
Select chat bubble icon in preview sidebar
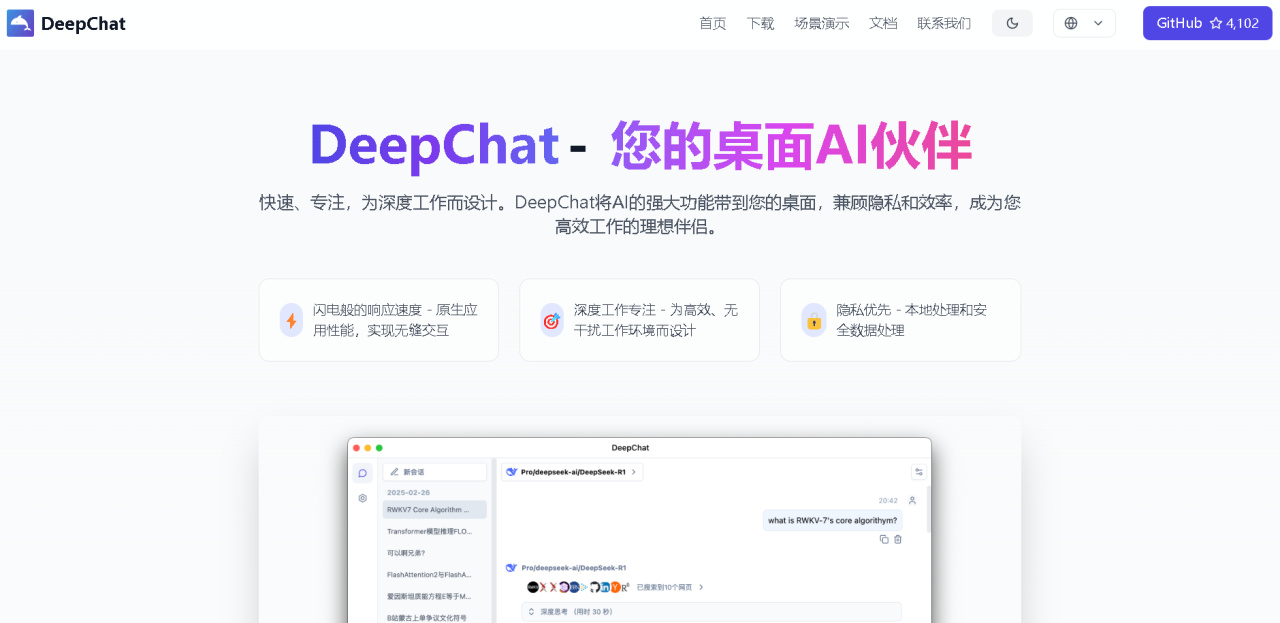(x=362, y=473)
